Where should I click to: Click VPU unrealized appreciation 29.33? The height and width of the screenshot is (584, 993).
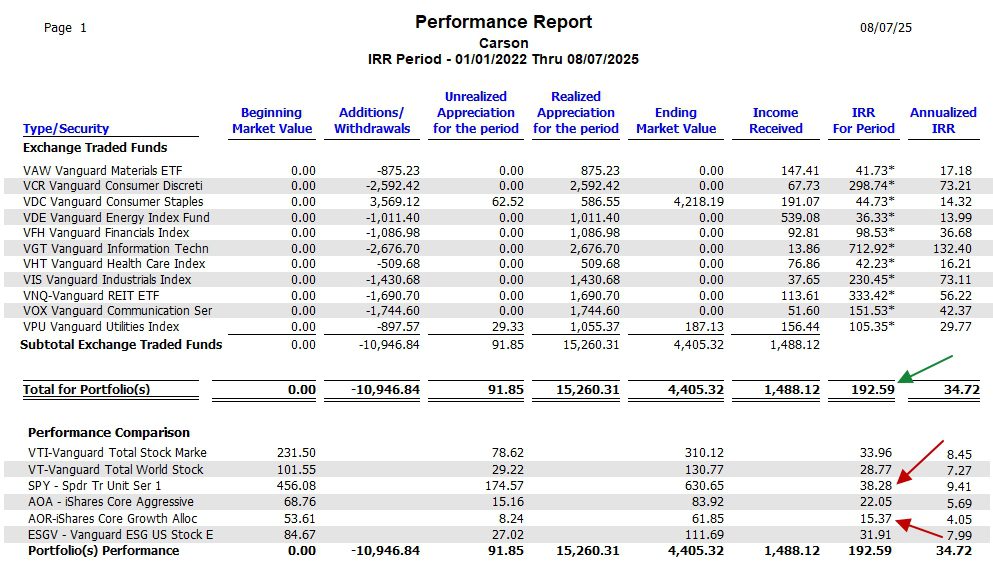[x=508, y=326]
